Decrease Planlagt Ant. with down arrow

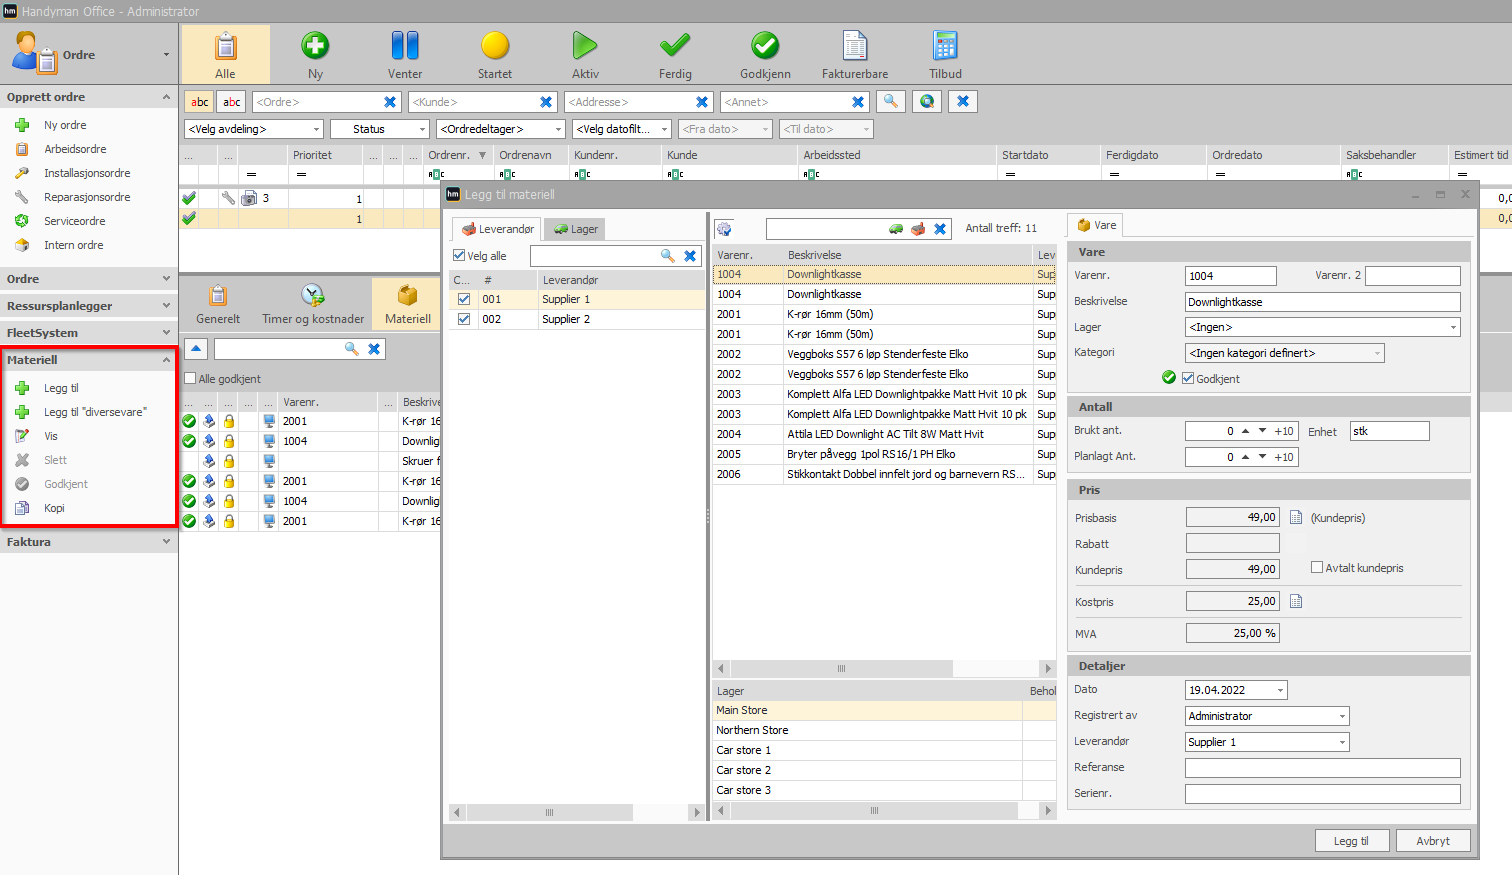coord(1263,457)
